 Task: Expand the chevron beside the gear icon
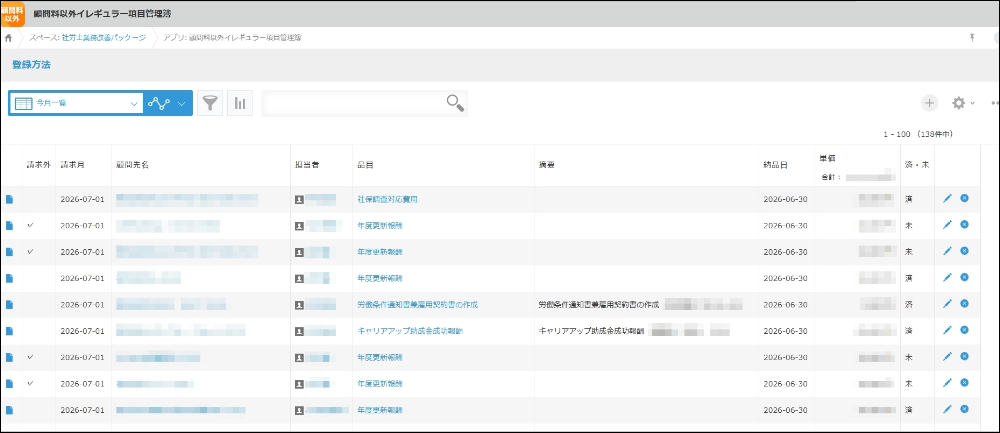coord(973,103)
